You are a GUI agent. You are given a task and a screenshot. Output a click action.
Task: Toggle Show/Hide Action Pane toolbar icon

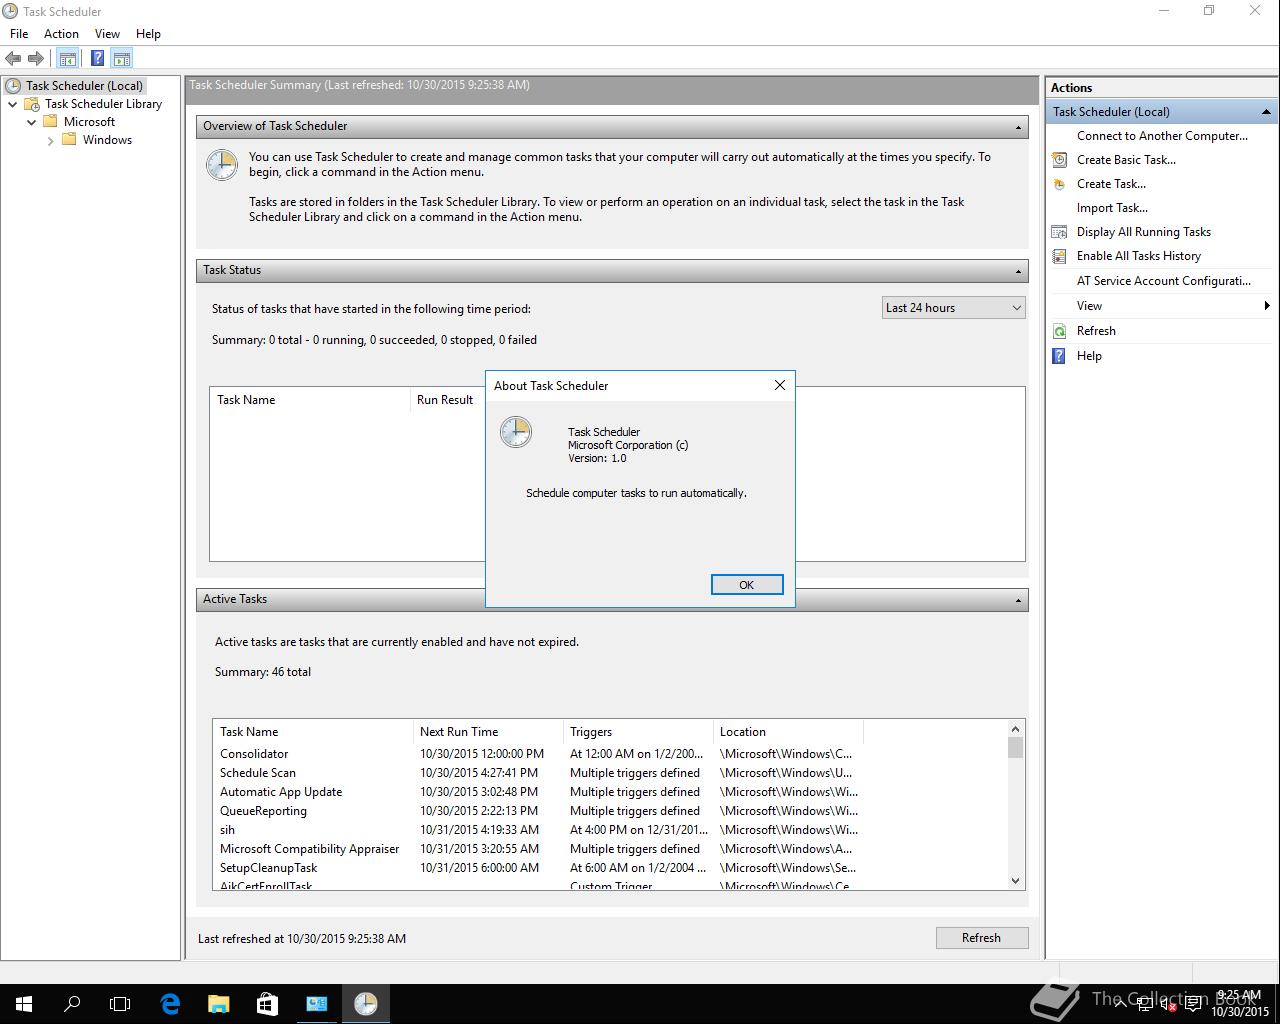pyautogui.click(x=121, y=59)
